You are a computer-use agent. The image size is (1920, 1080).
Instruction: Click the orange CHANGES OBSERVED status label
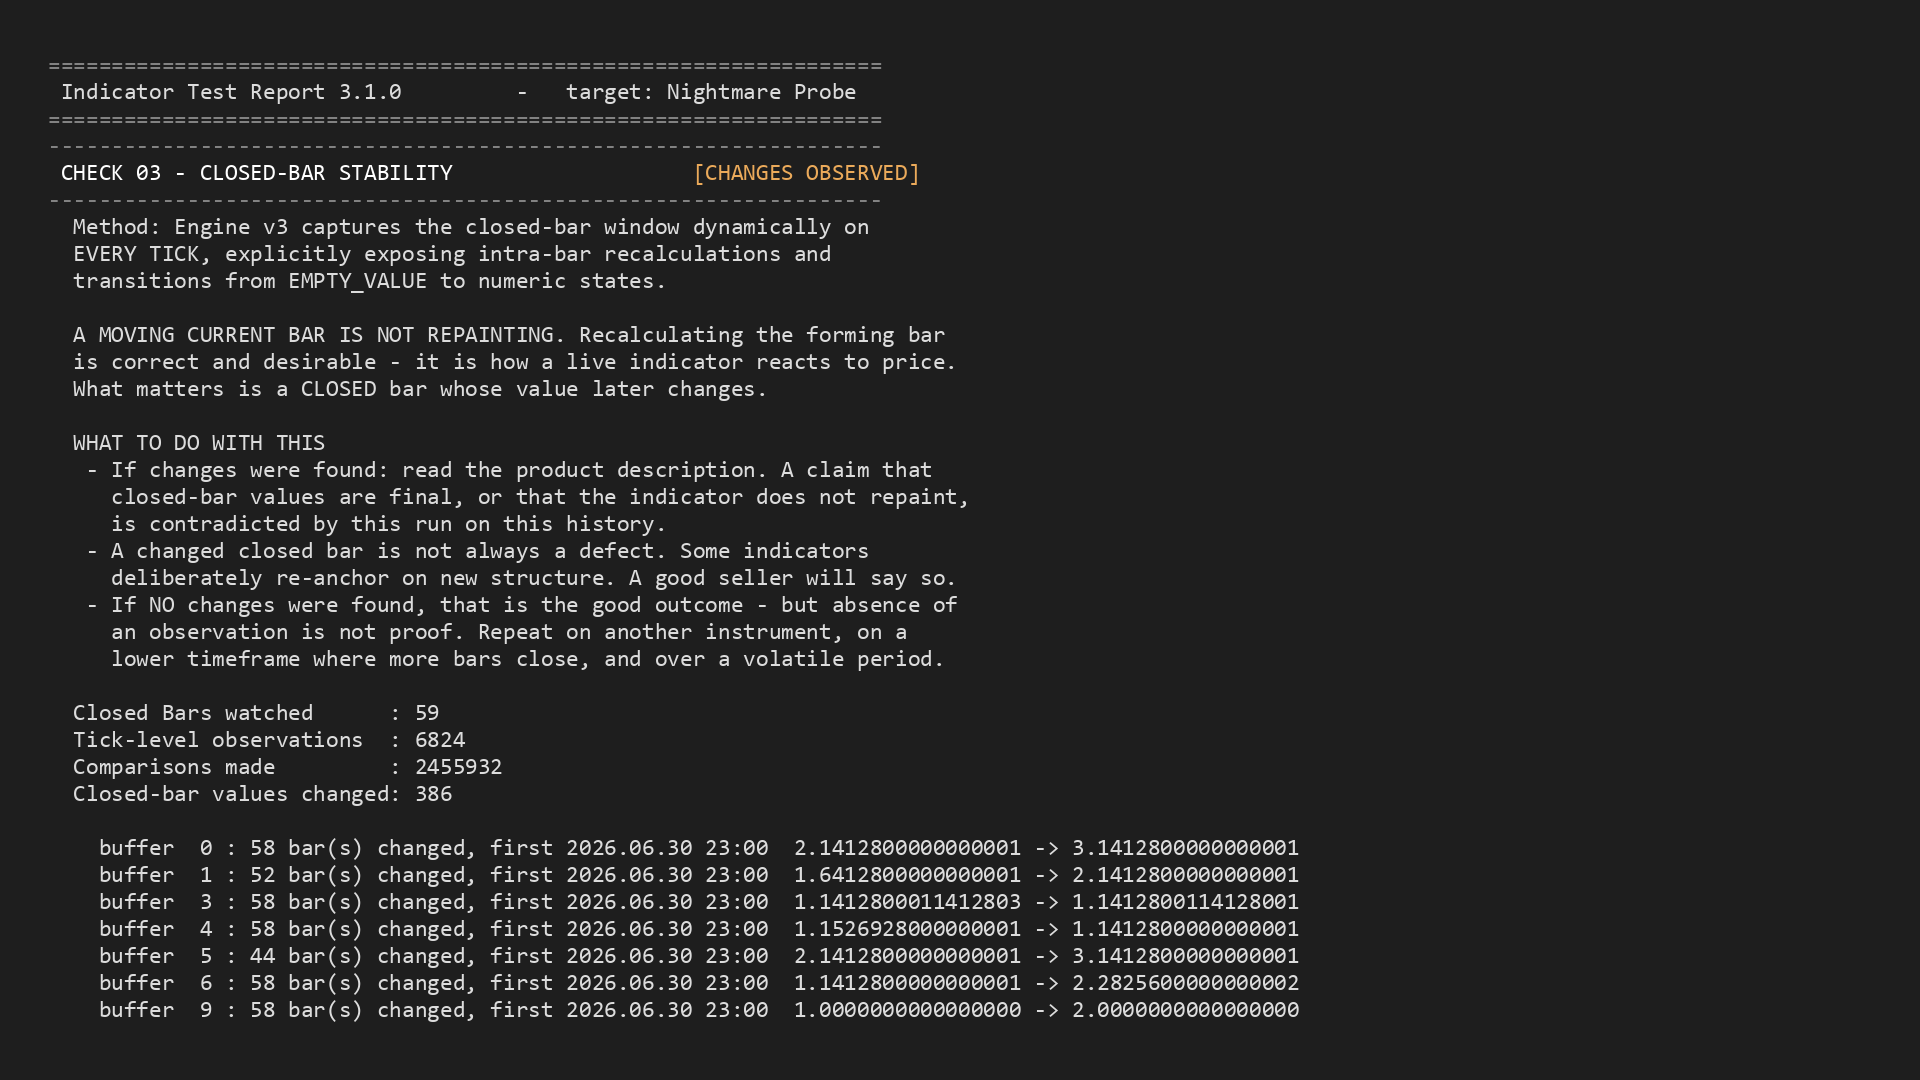pyautogui.click(x=806, y=173)
